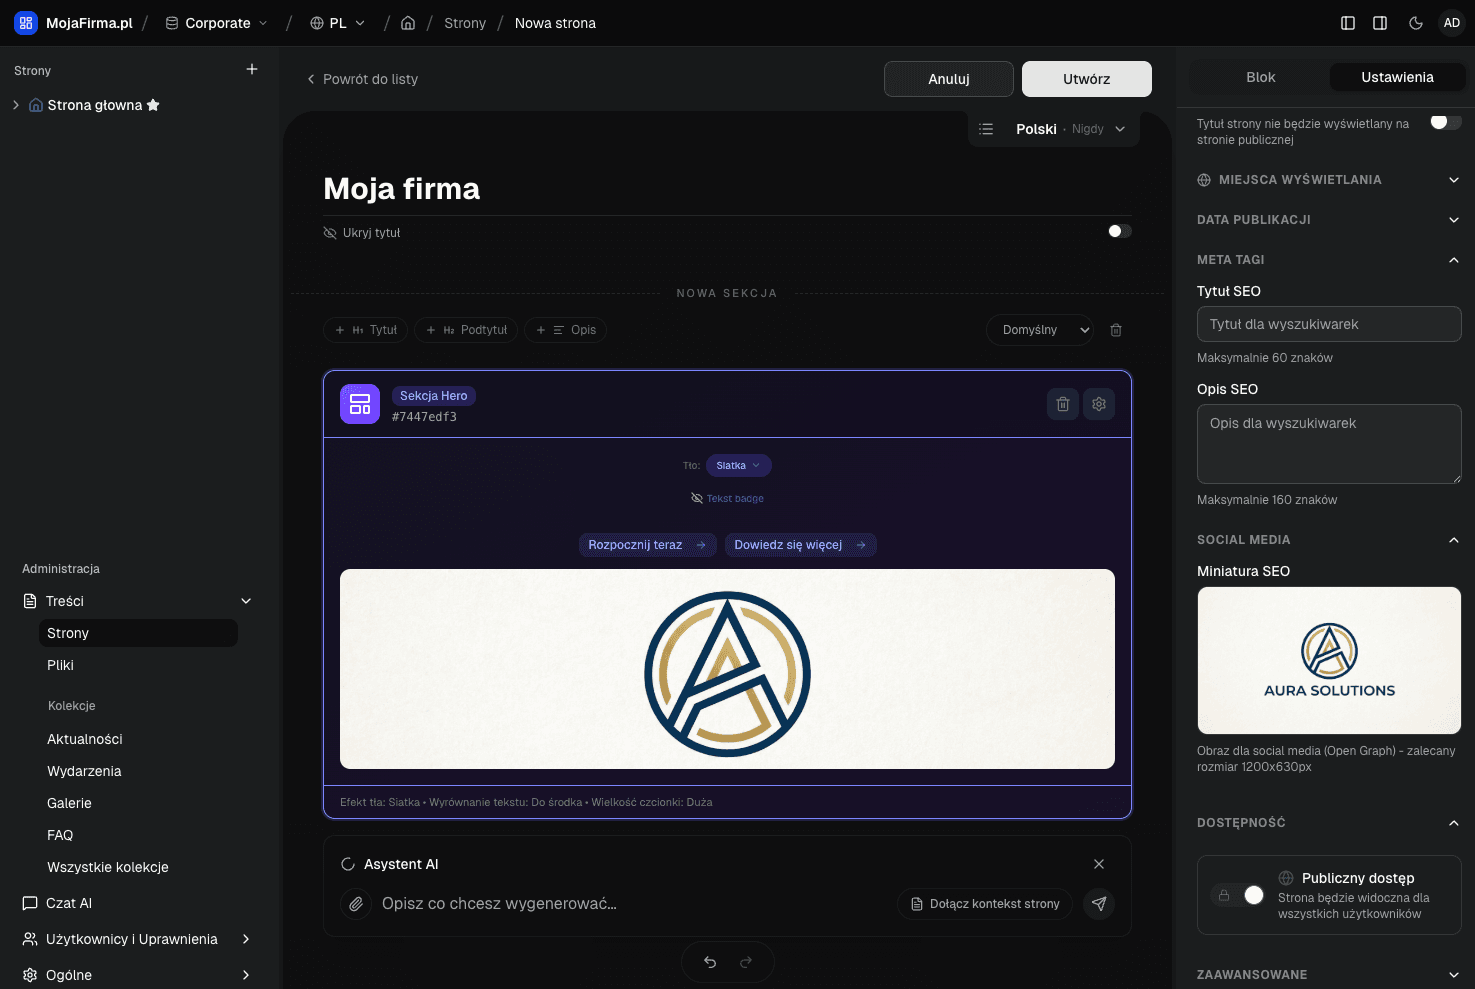
Task: Open the home breadcrumb icon
Action: pyautogui.click(x=408, y=23)
